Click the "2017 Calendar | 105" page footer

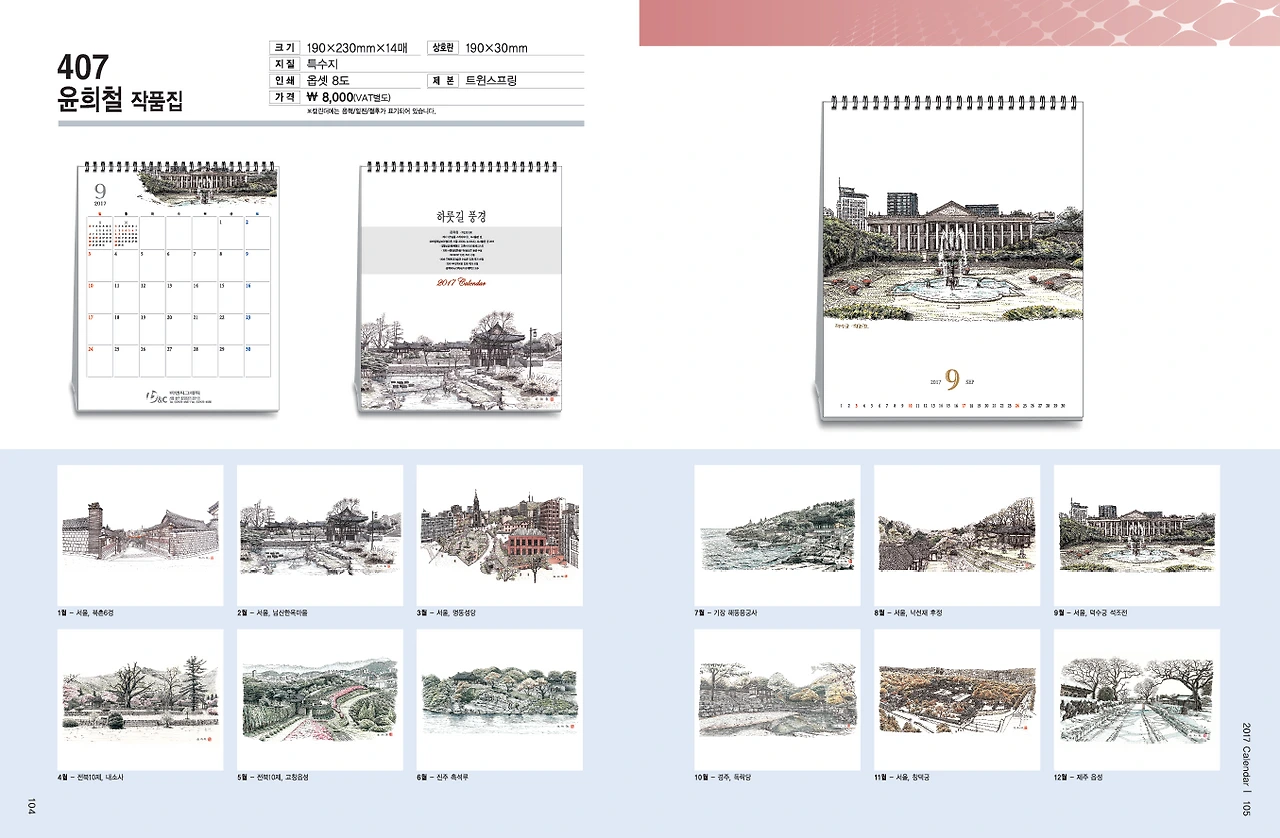pos(1248,767)
